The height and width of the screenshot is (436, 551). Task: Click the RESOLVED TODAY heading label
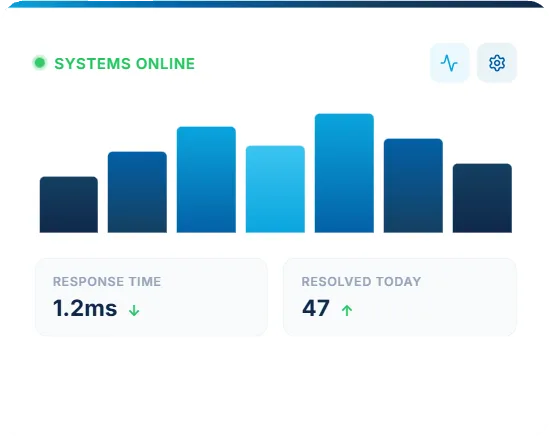[361, 281]
